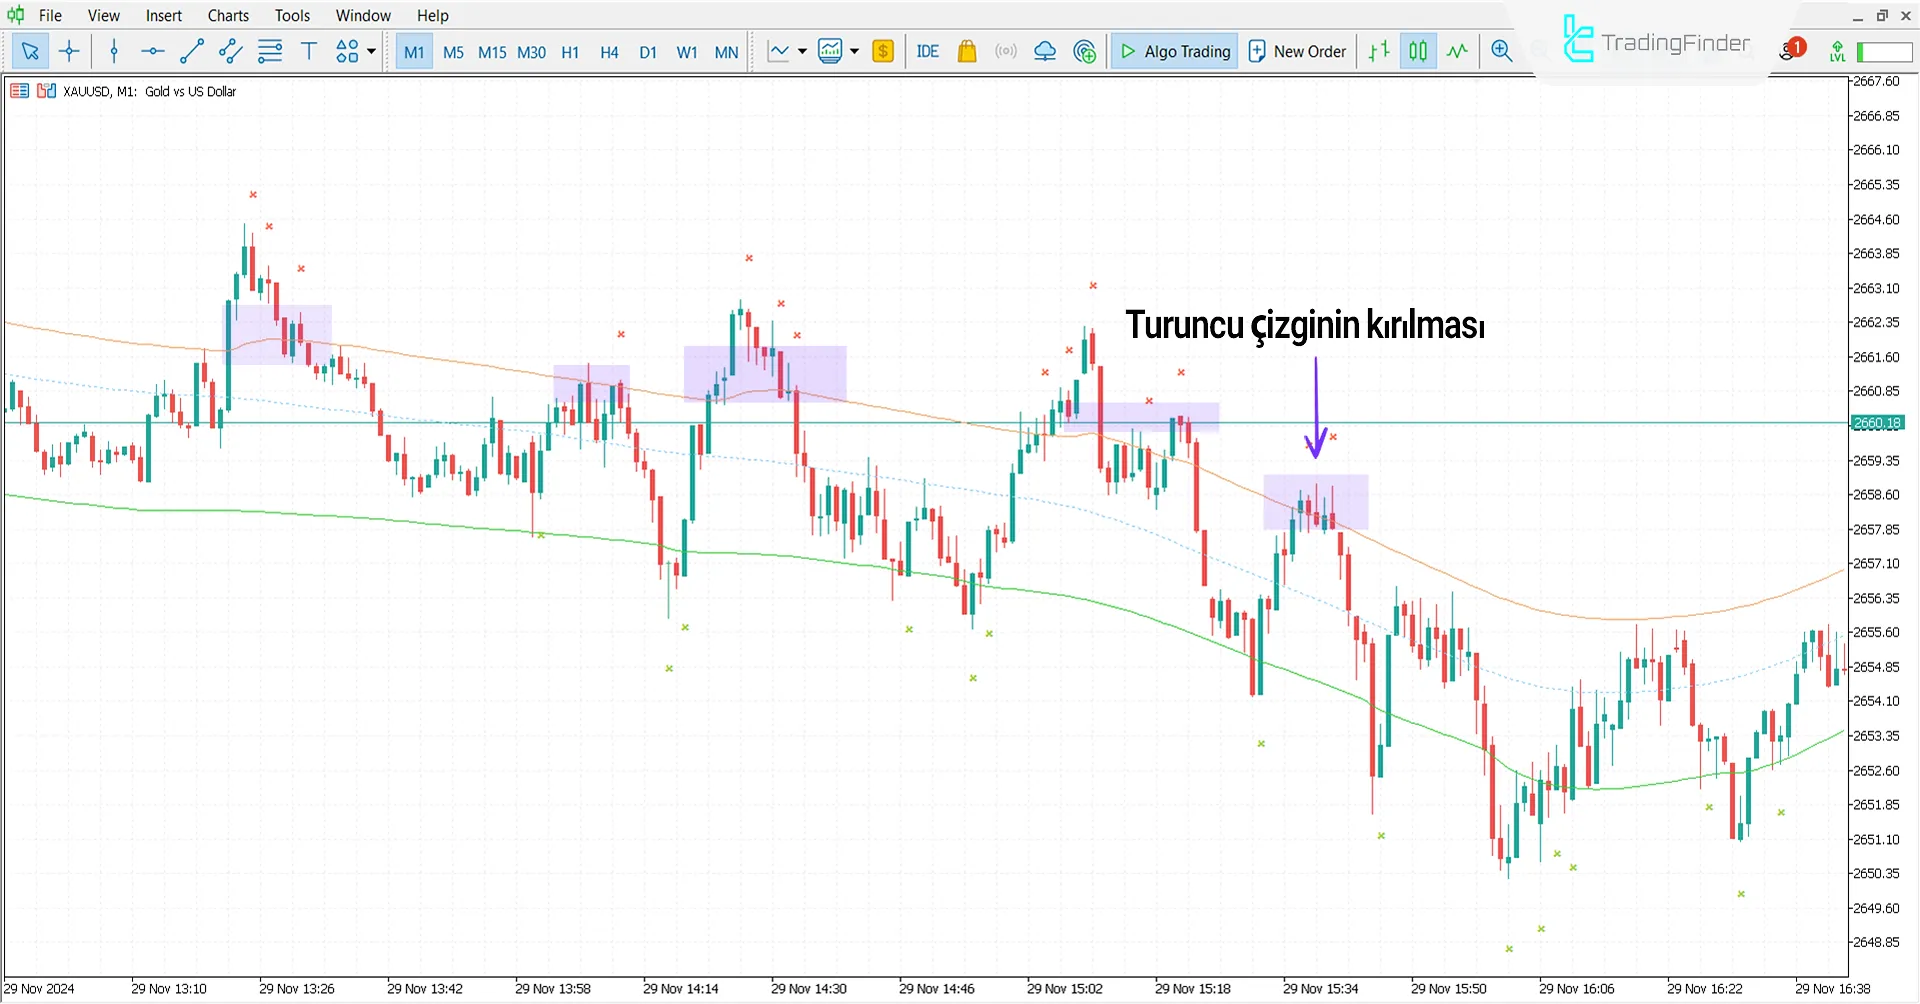This screenshot has height=1004, width=1920.
Task: Click the 2660.18 price marker on scale
Action: pyautogui.click(x=1877, y=422)
